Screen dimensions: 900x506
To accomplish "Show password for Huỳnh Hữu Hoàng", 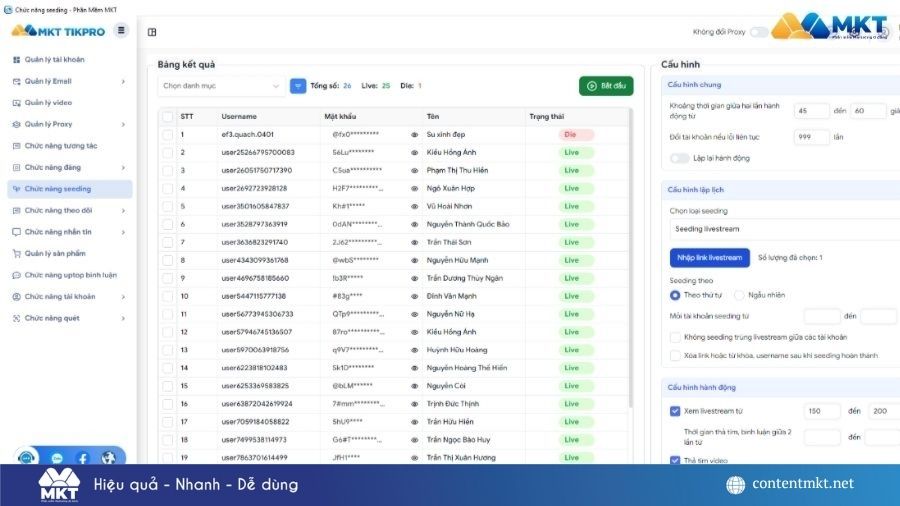I will click(x=414, y=350).
